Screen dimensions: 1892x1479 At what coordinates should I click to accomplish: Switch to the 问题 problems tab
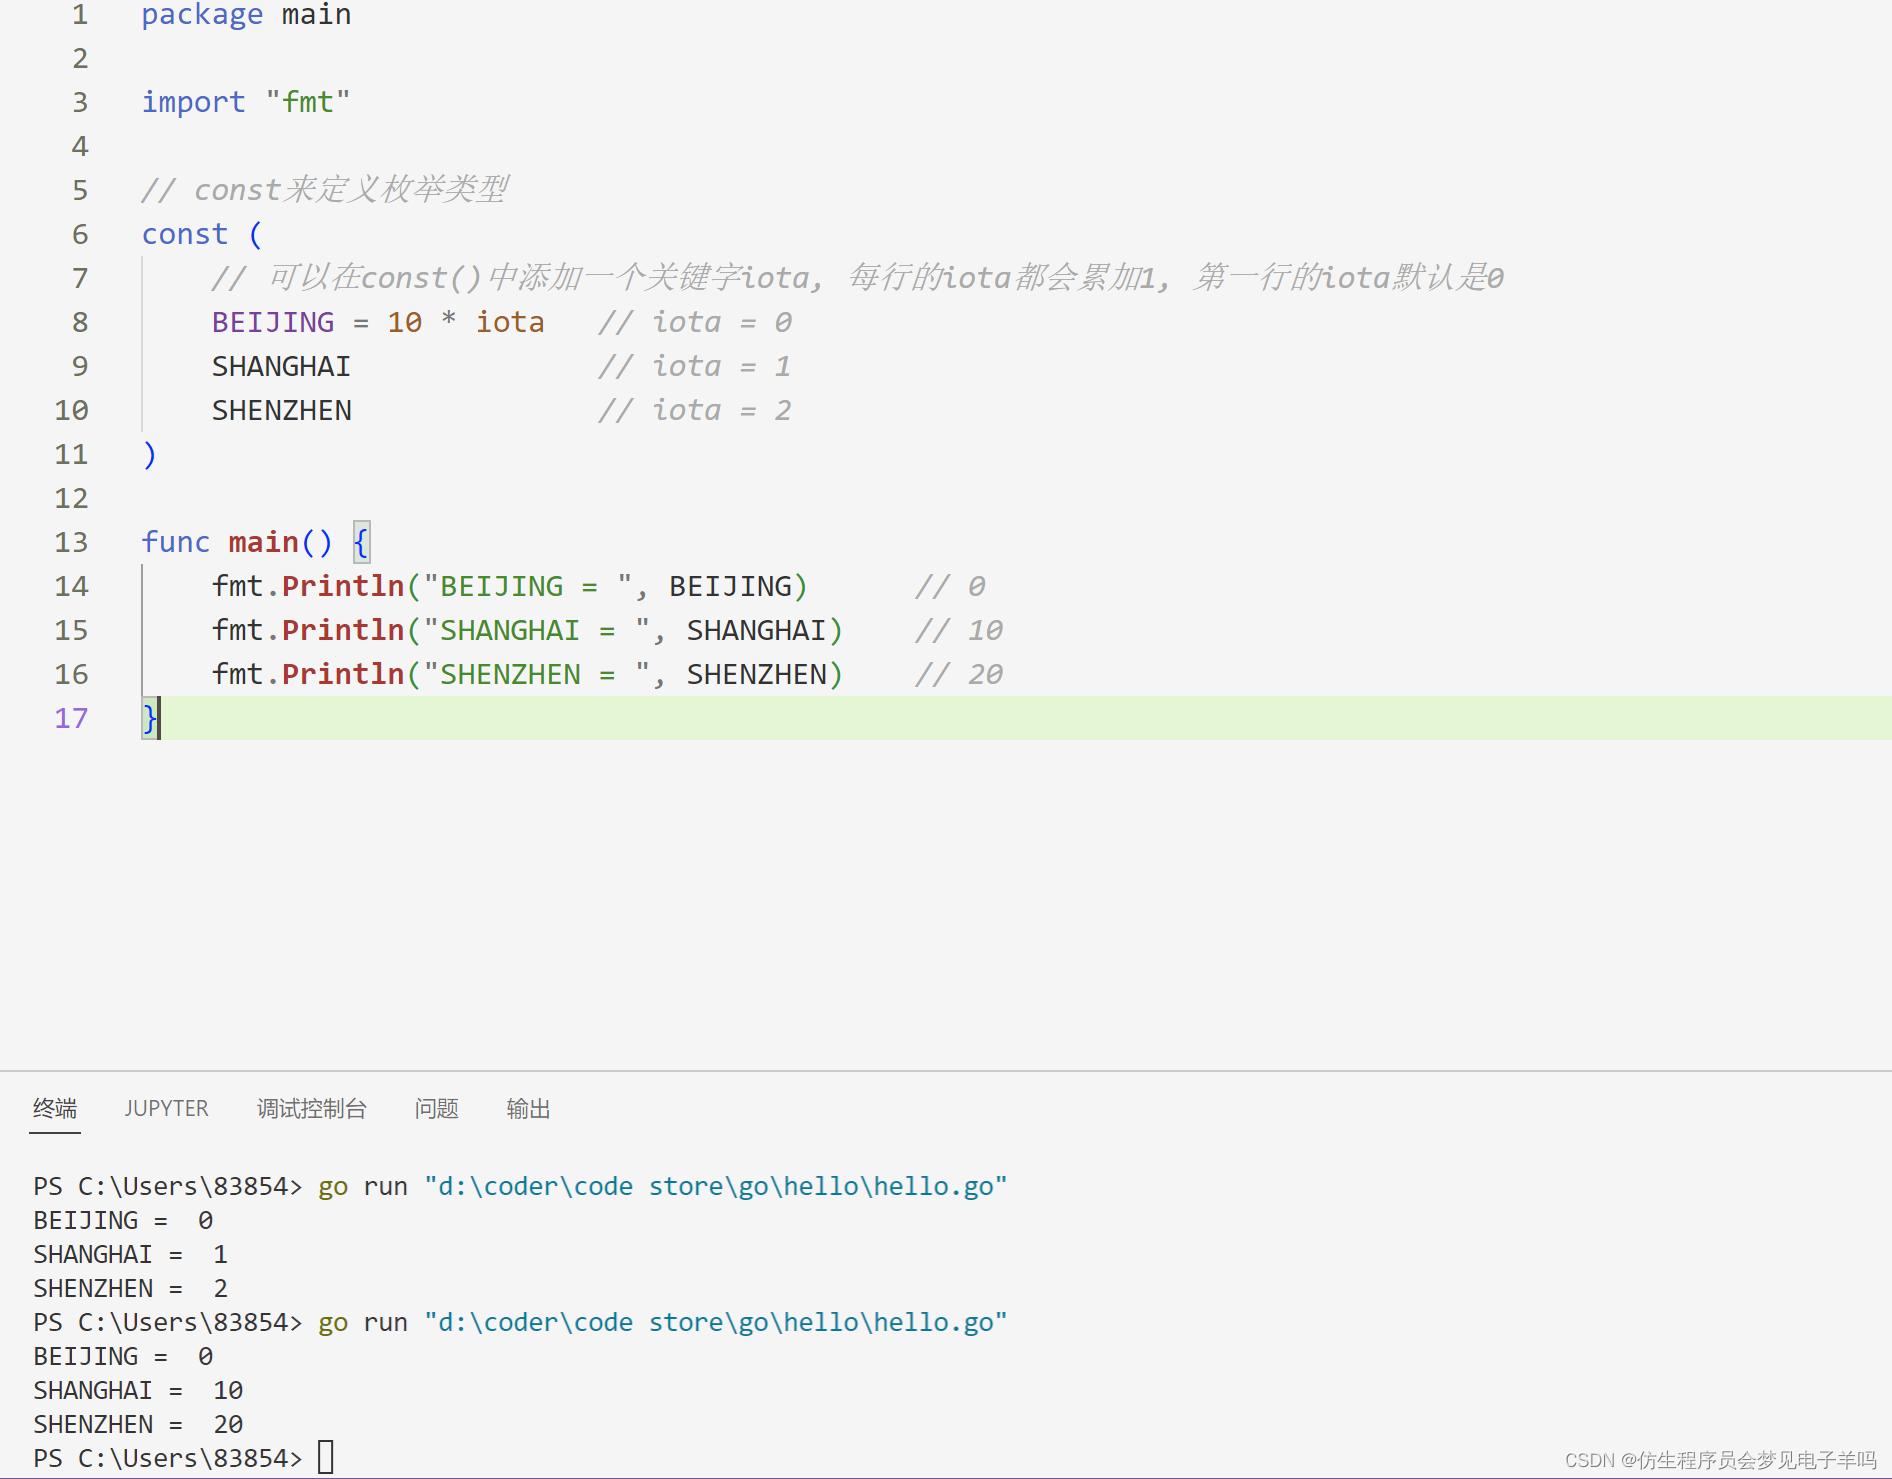point(436,1108)
